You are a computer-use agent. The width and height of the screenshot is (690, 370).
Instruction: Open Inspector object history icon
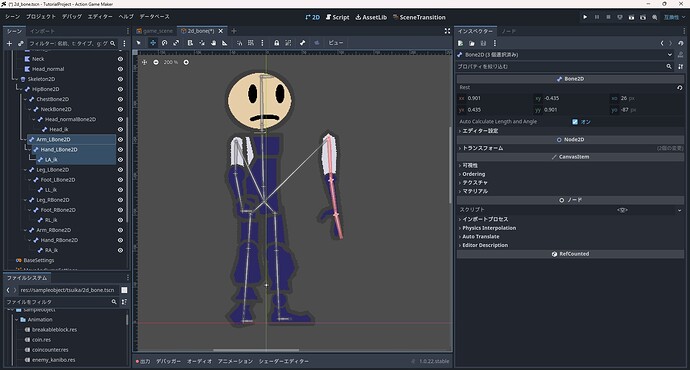pyautogui.click(x=681, y=43)
